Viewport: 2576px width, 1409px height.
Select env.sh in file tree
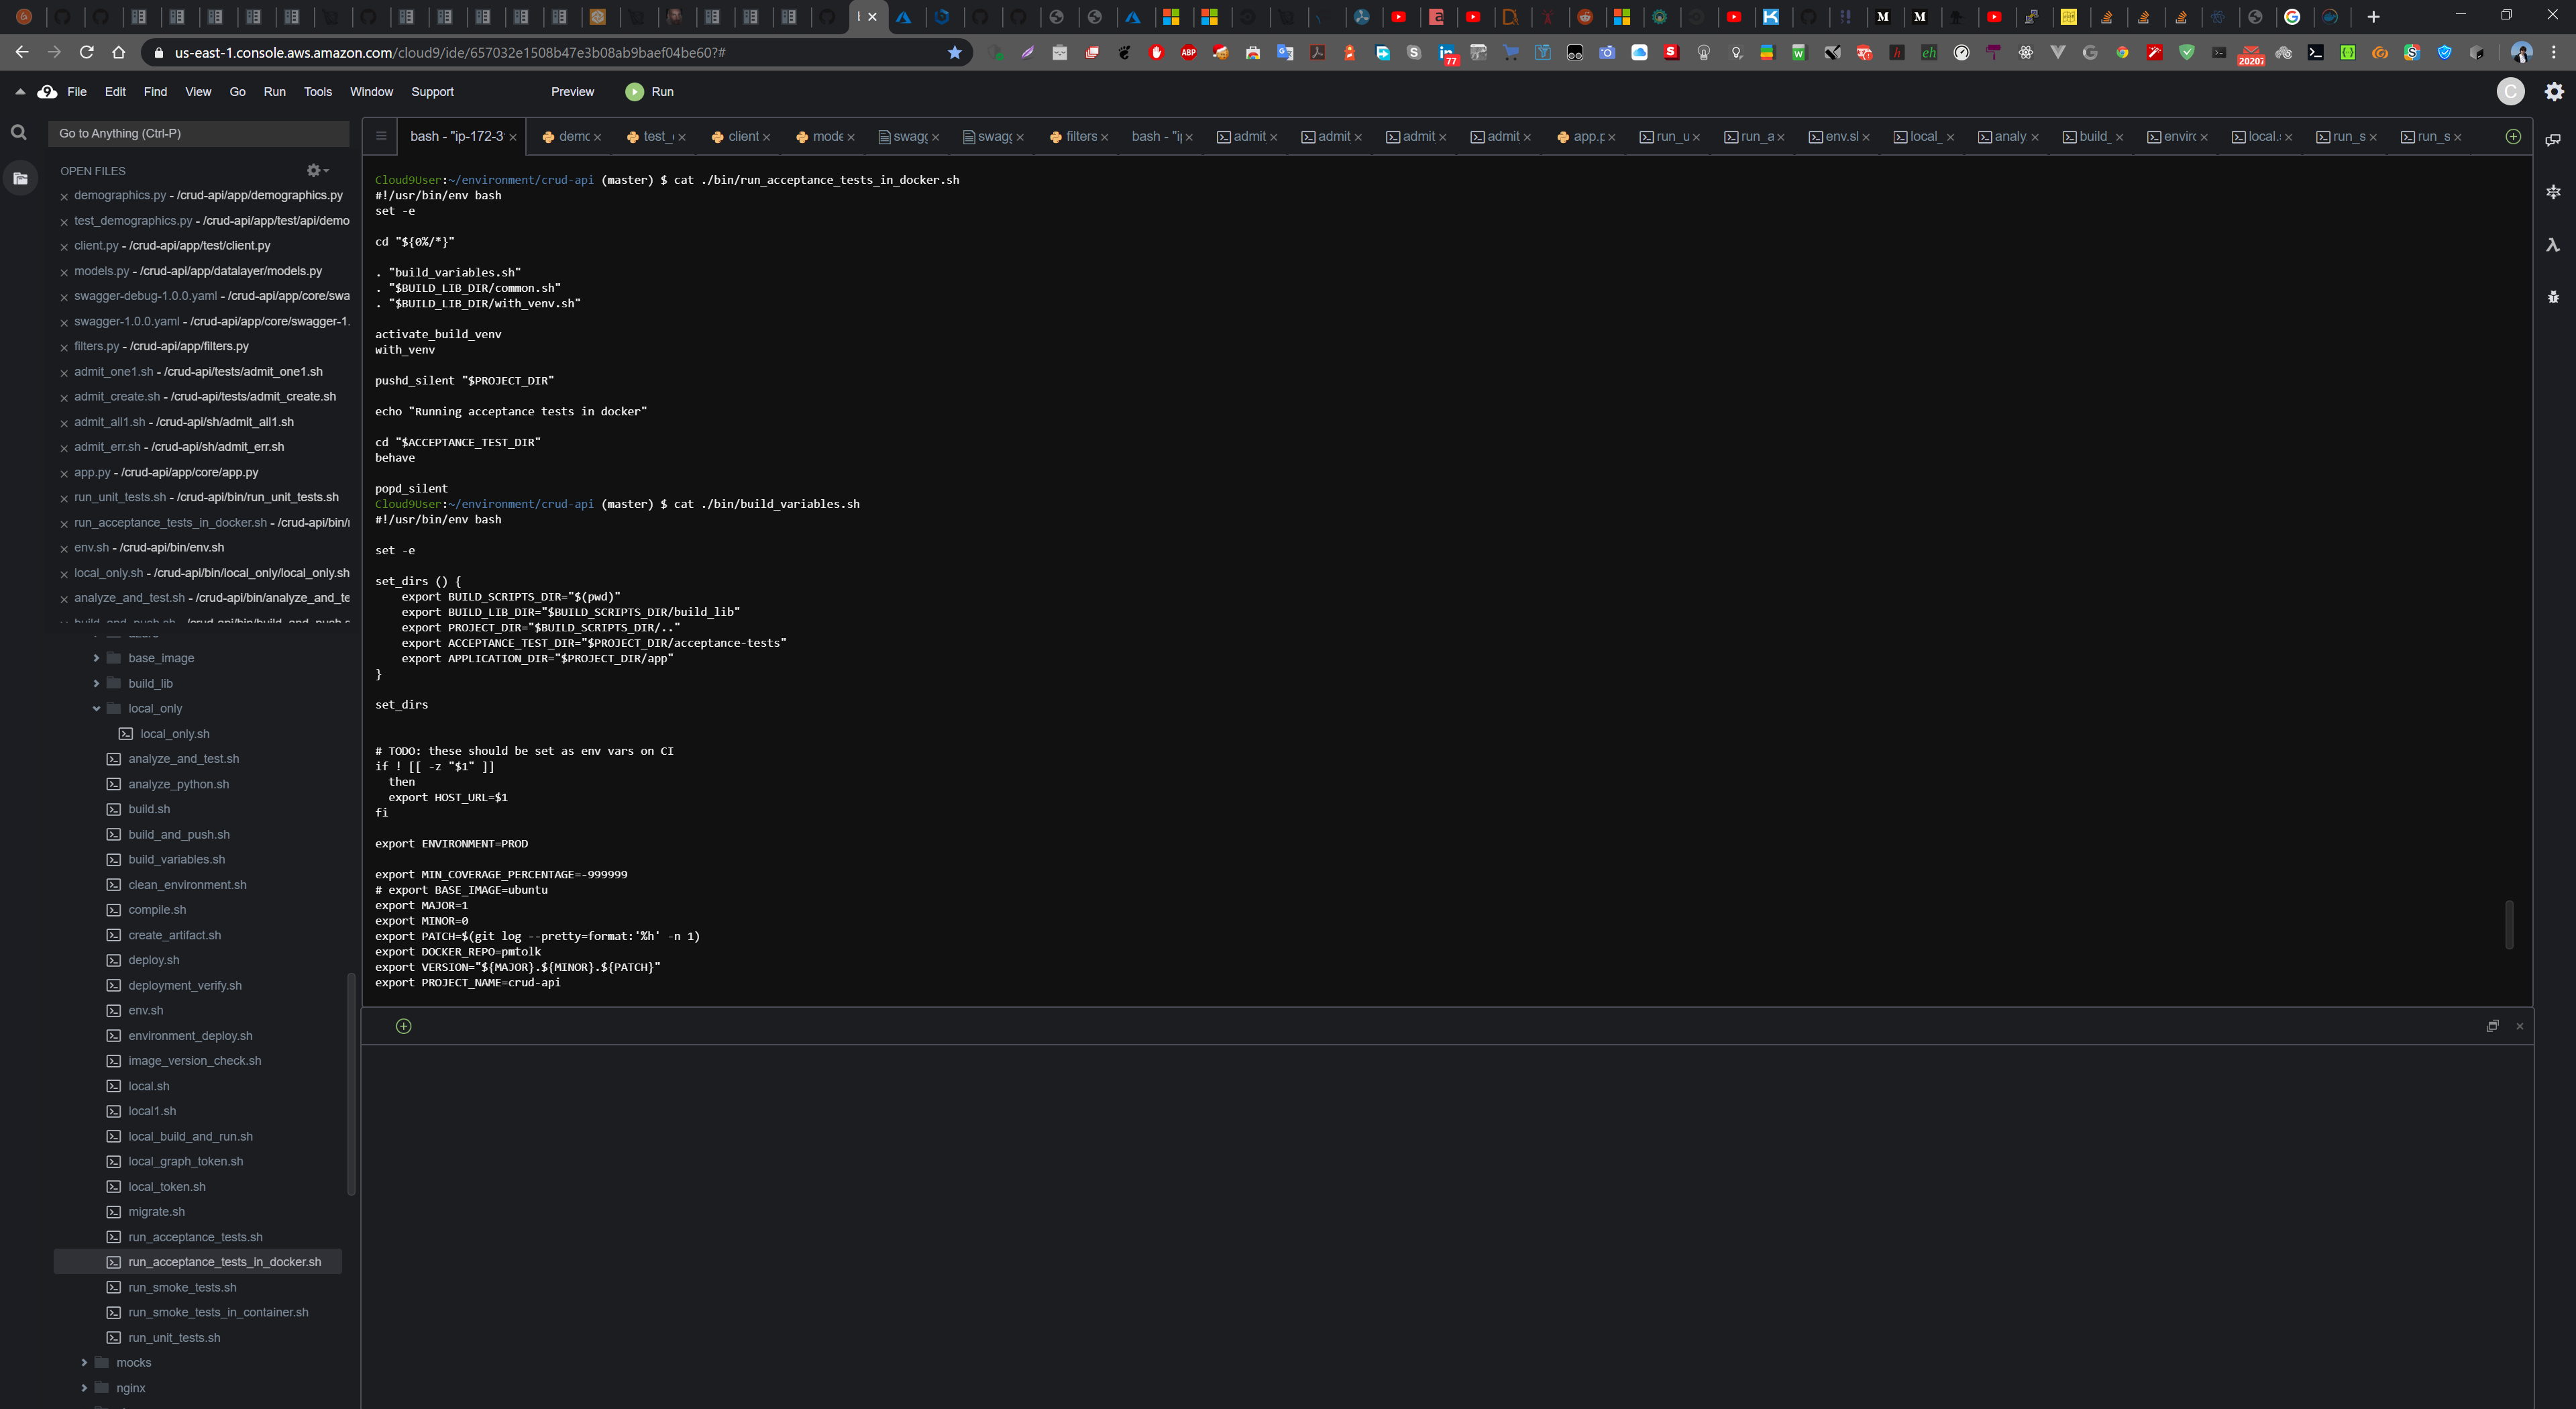tap(145, 1010)
